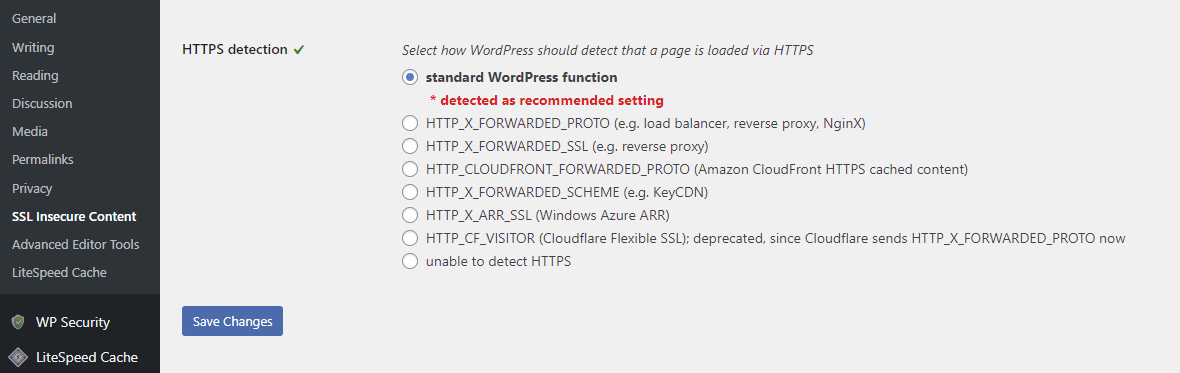Open Discussion settings in sidebar
This screenshot has height=373, width=1180.
[42, 104]
